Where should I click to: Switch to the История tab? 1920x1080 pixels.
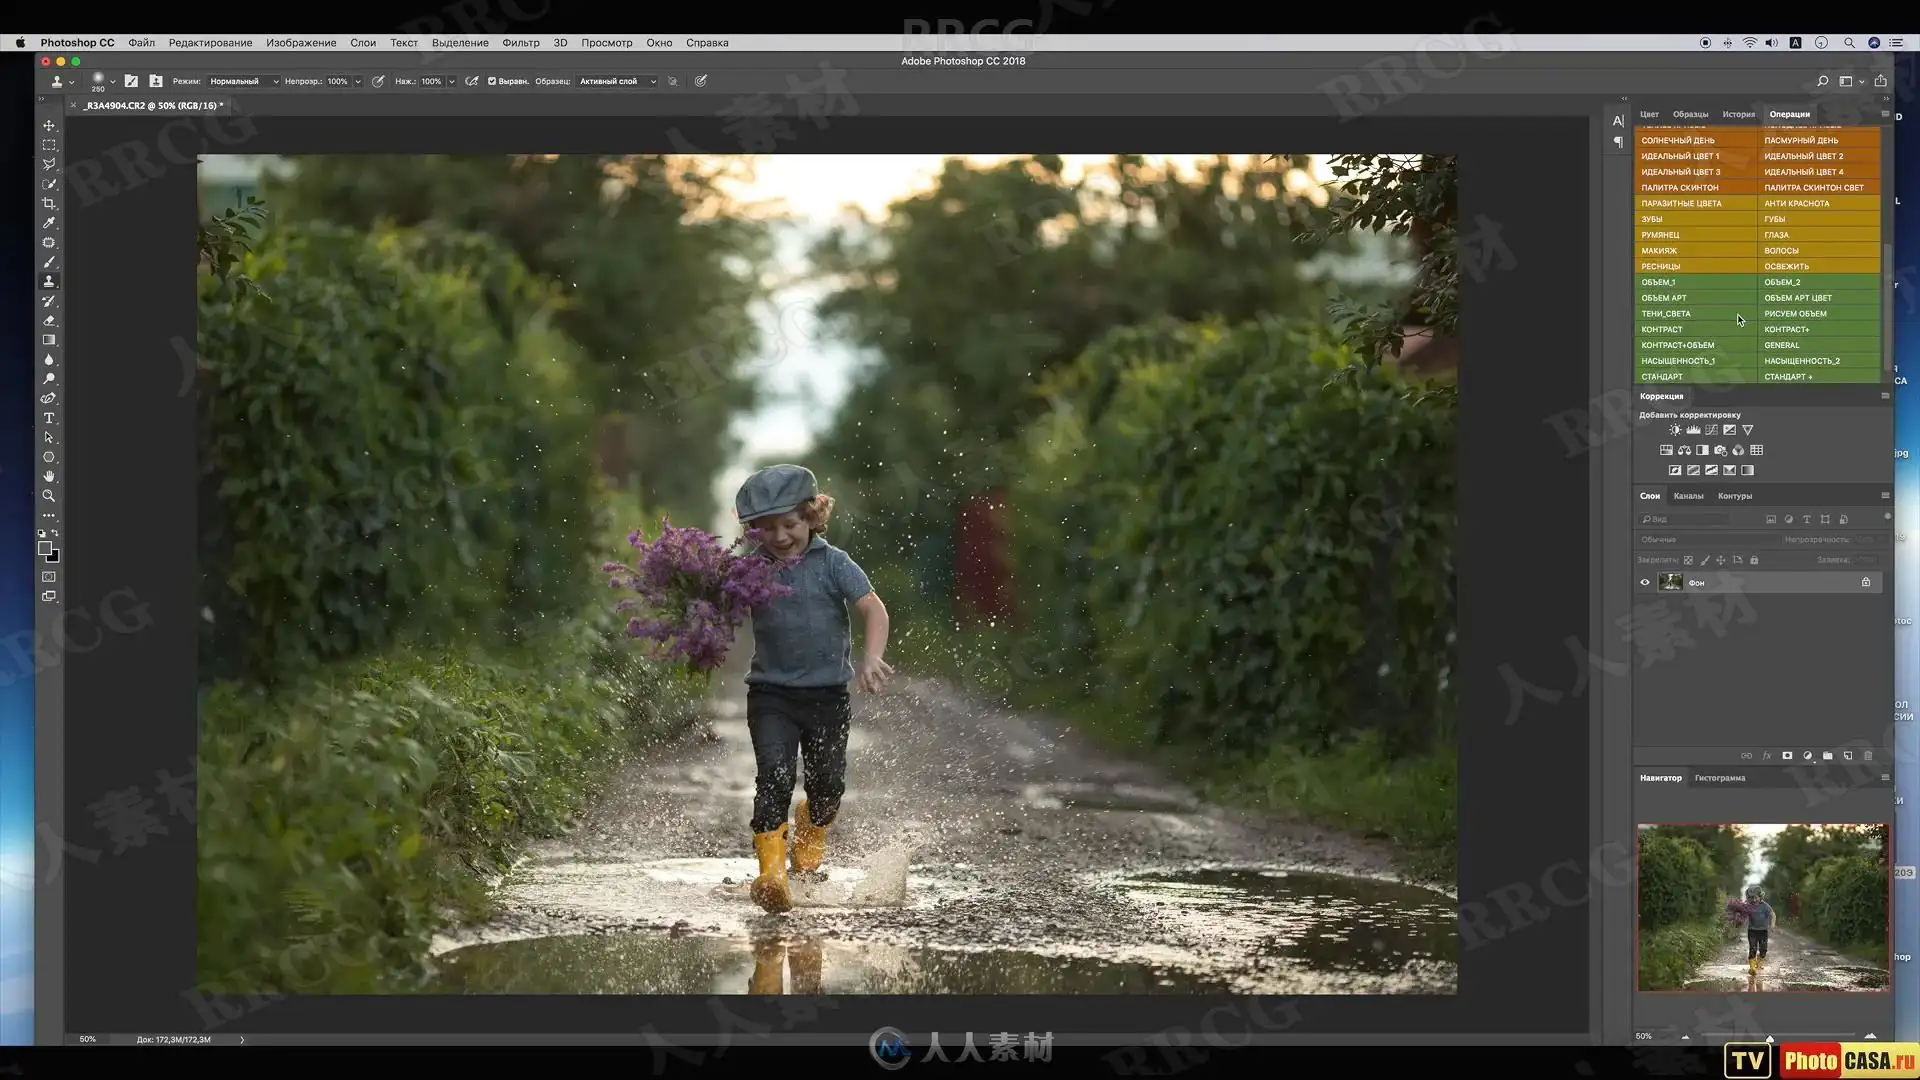[1738, 114]
